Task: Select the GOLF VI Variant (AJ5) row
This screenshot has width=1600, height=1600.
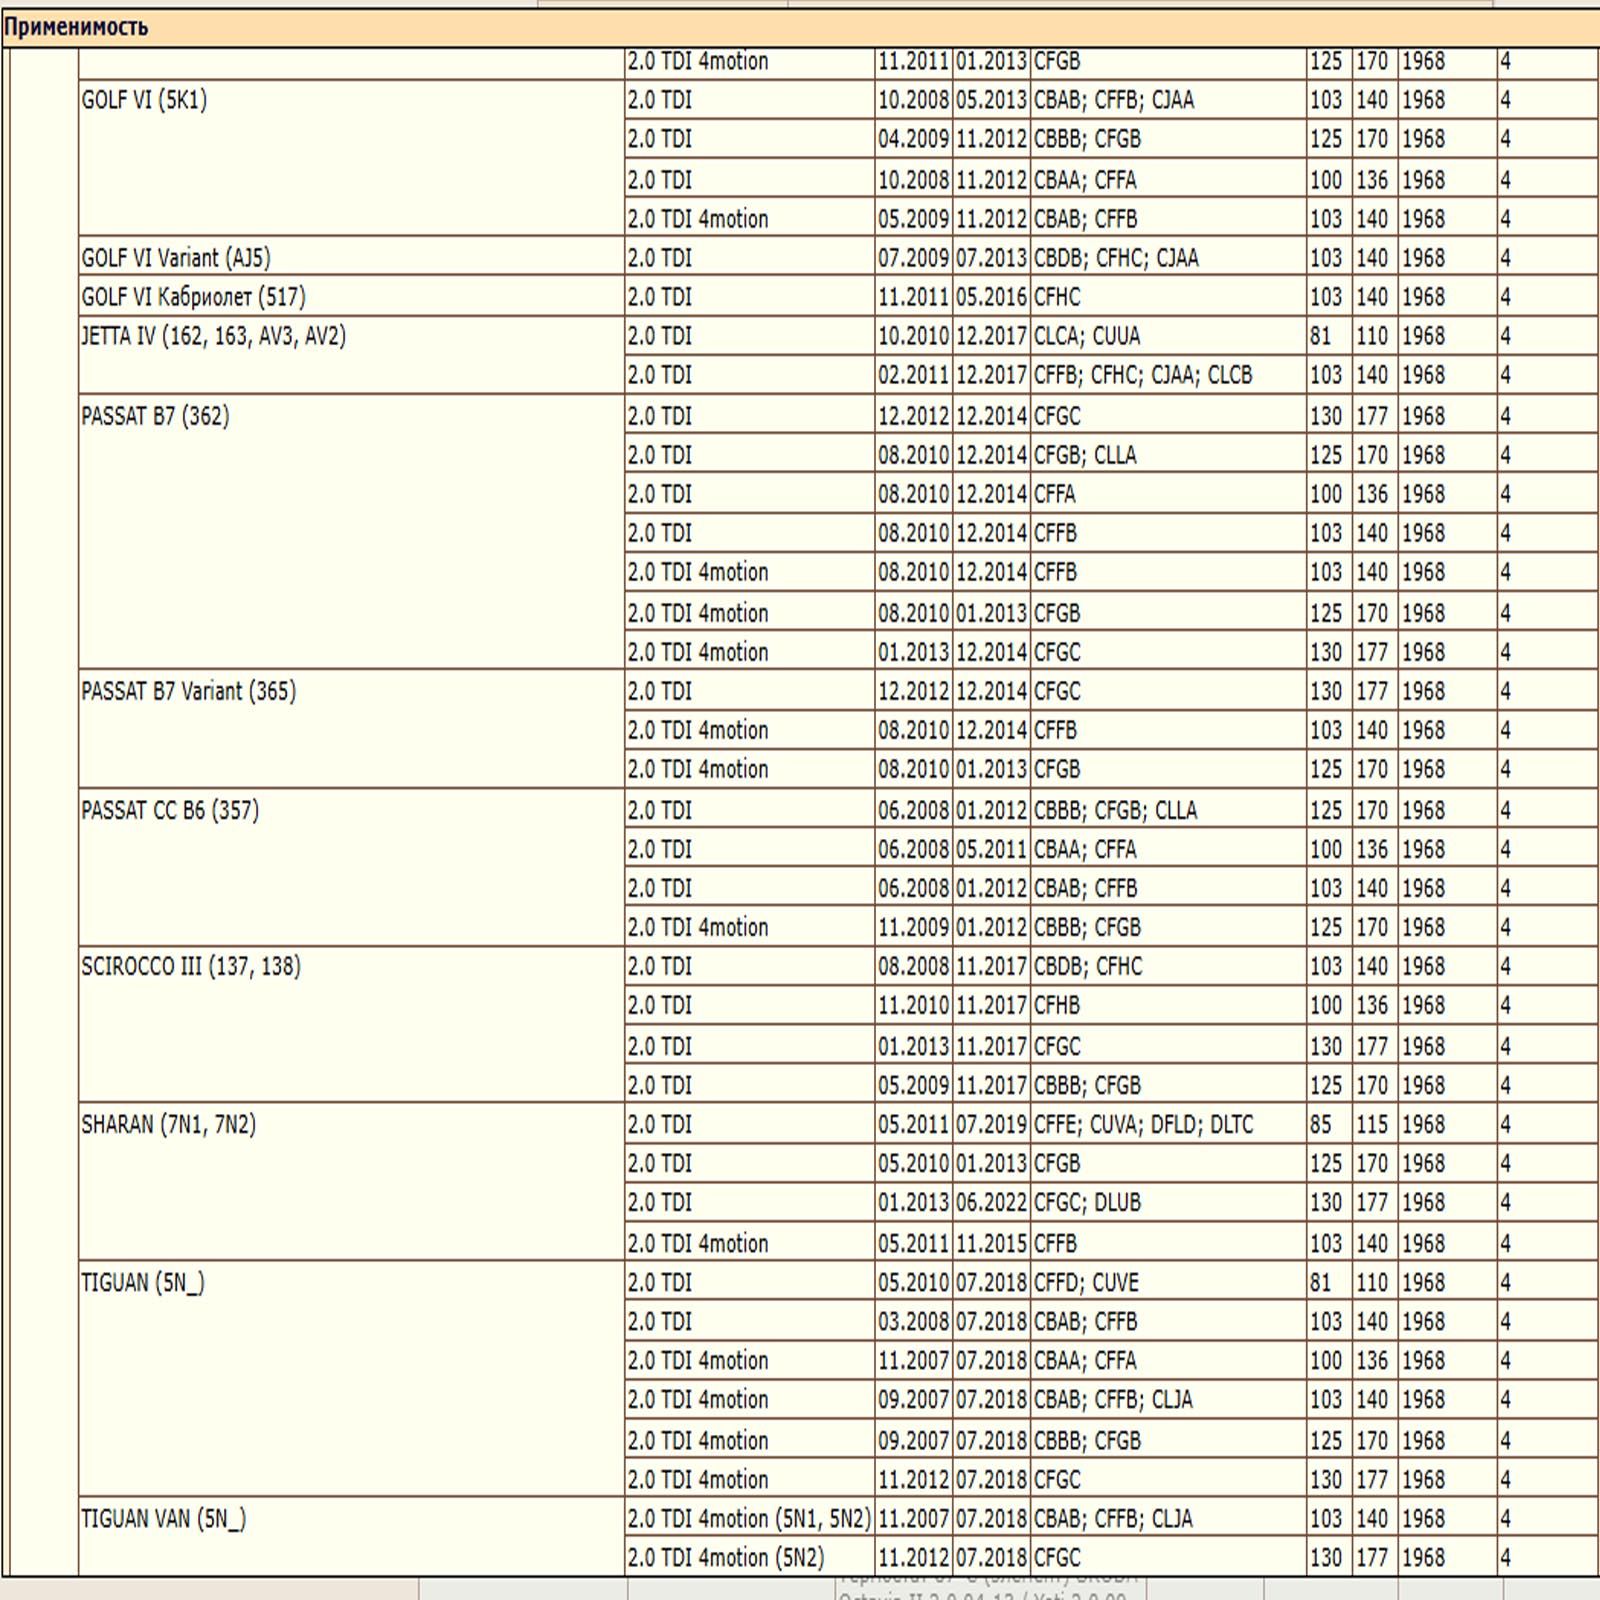Action: pos(176,258)
